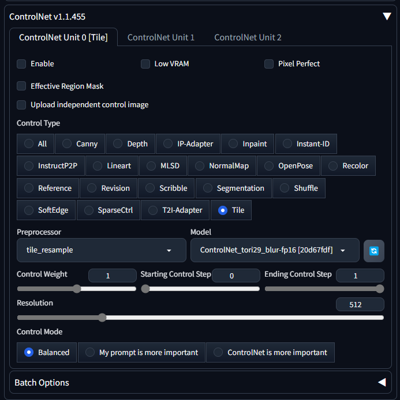Viewport: 400px width, 400px height.
Task: Select the All control type
Action: coord(35,144)
